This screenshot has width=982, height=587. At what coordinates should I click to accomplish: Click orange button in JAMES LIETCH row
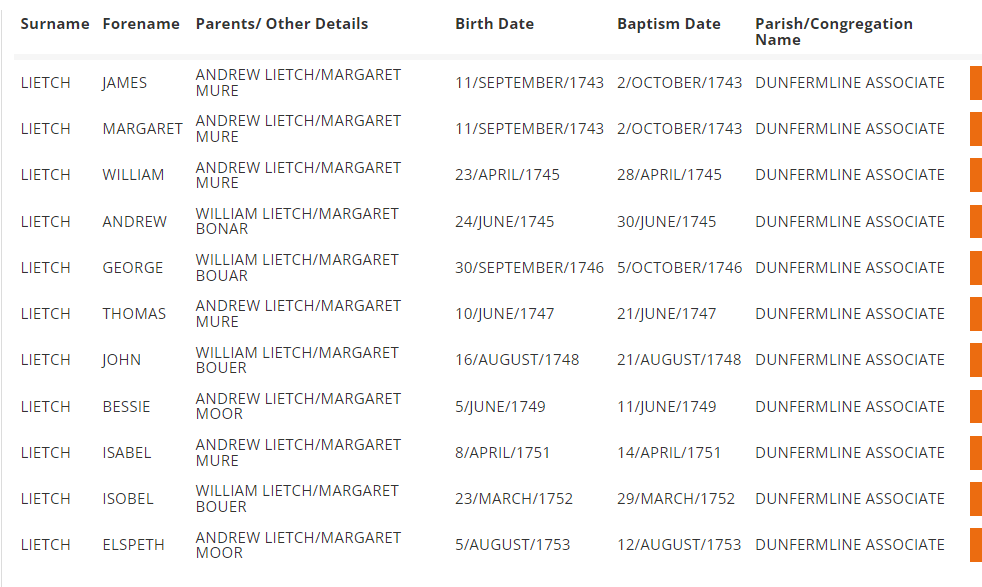(975, 83)
